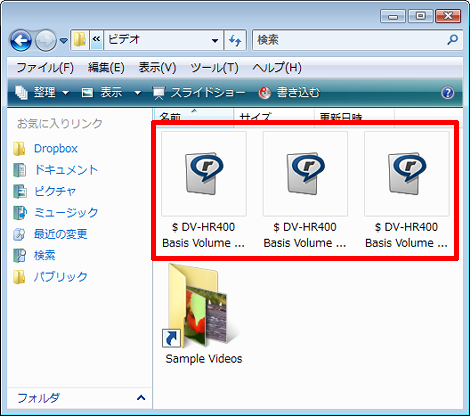470x416 pixels.
Task: Select the last RealPlayer DV-HR400 file icon
Action: 407,173
